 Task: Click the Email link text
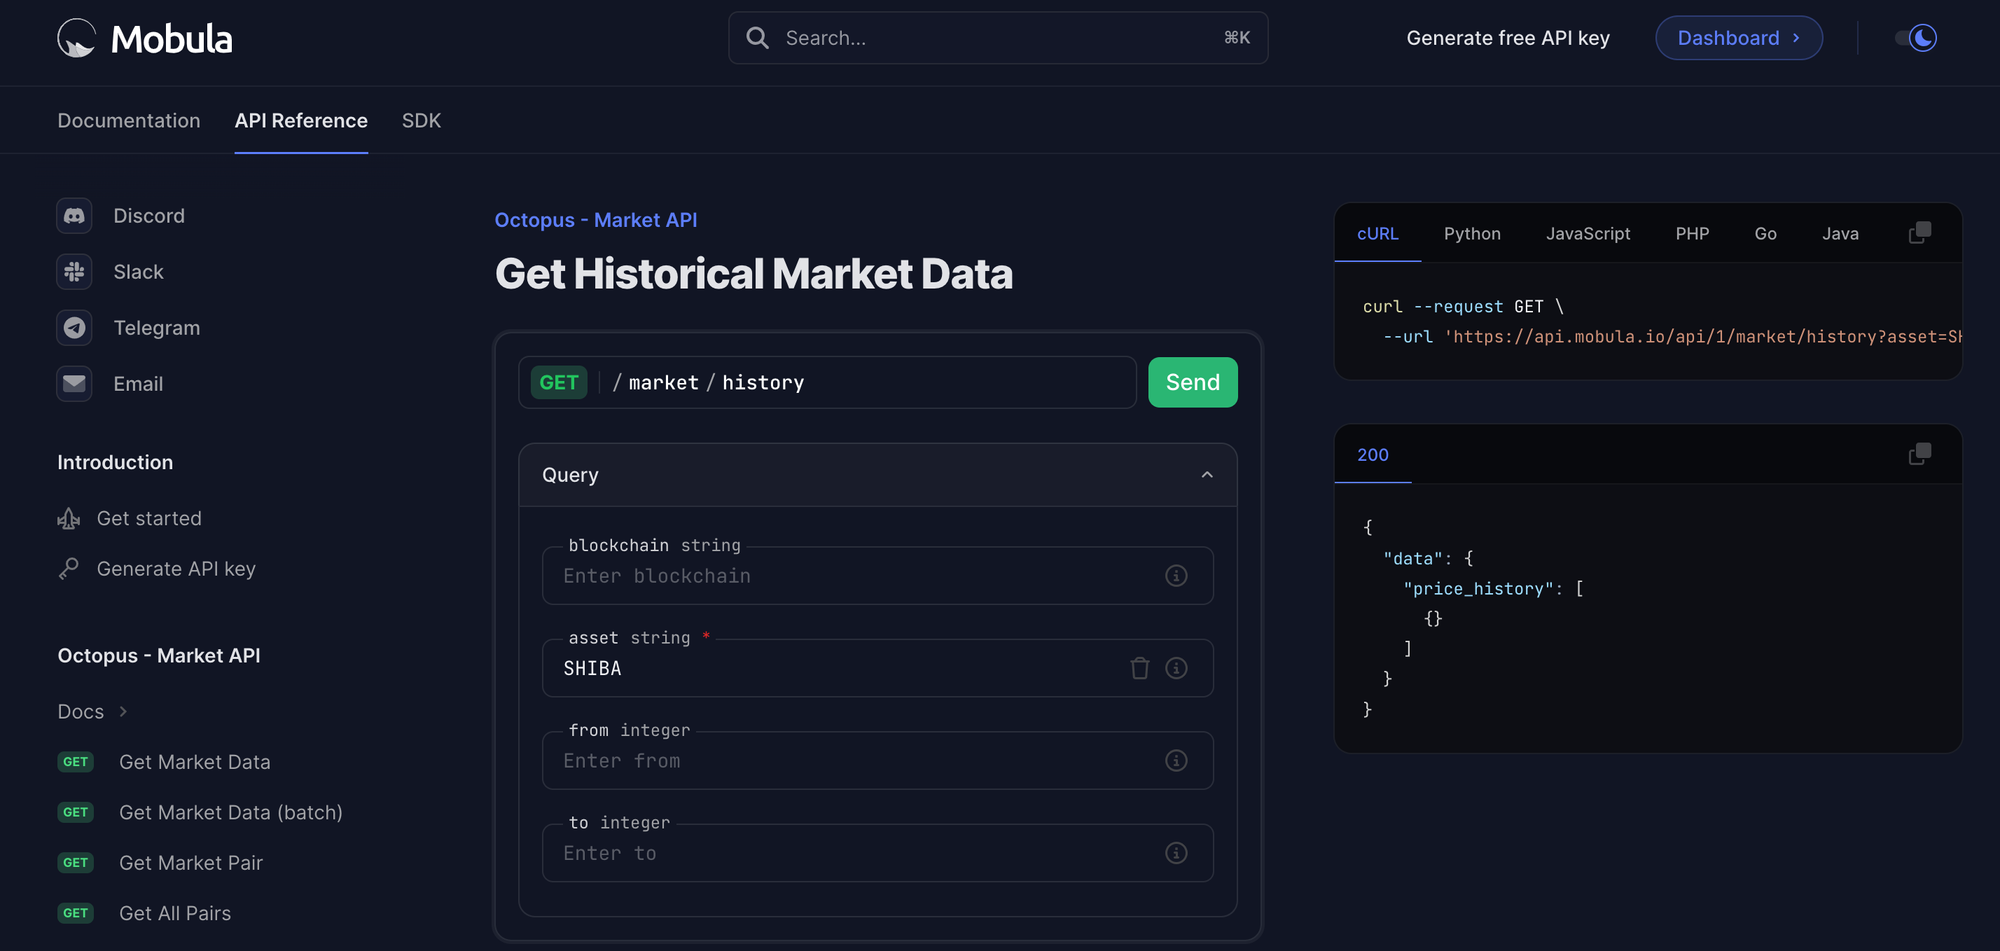[138, 384]
